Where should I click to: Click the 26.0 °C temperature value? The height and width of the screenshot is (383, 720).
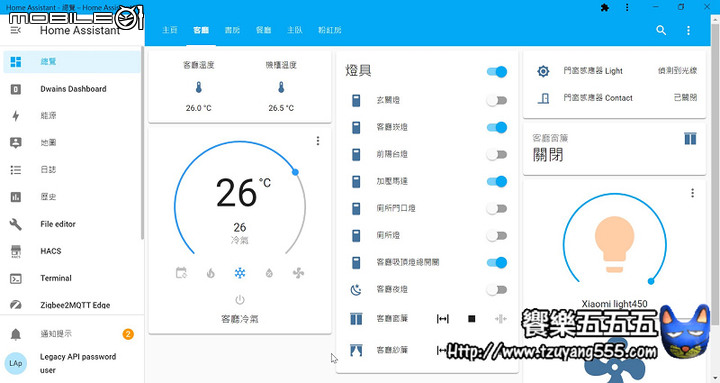[x=198, y=108]
